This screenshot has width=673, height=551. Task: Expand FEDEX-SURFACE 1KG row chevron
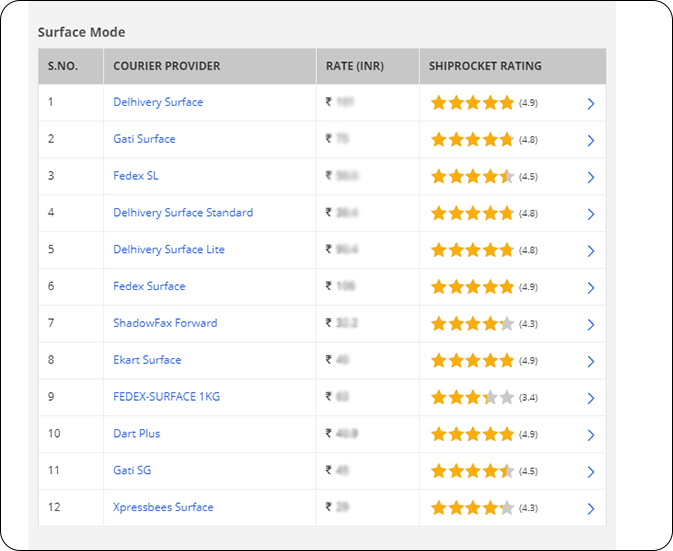[591, 399]
